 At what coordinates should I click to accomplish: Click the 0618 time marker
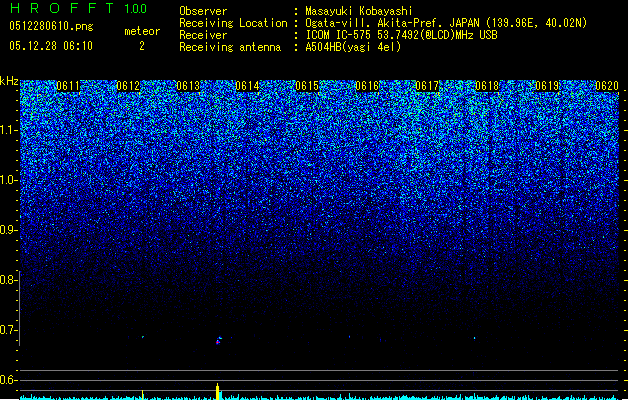click(487, 86)
